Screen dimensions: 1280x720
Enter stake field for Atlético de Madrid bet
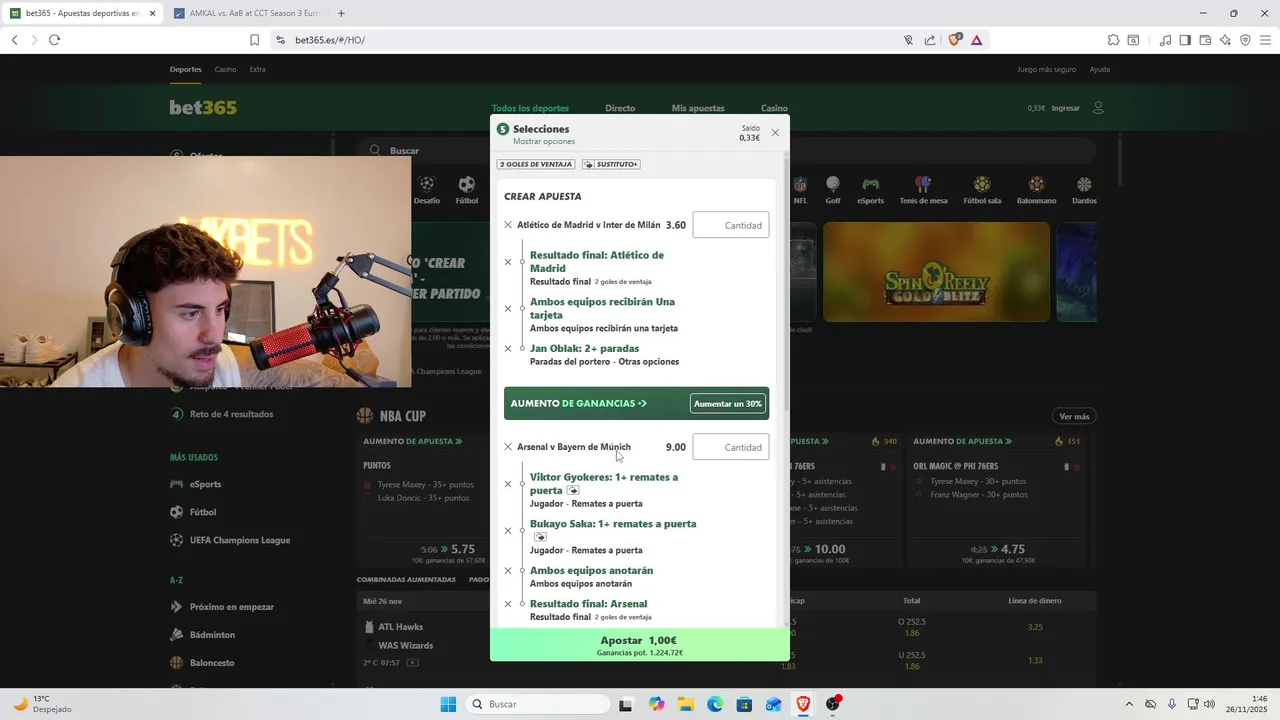point(731,225)
